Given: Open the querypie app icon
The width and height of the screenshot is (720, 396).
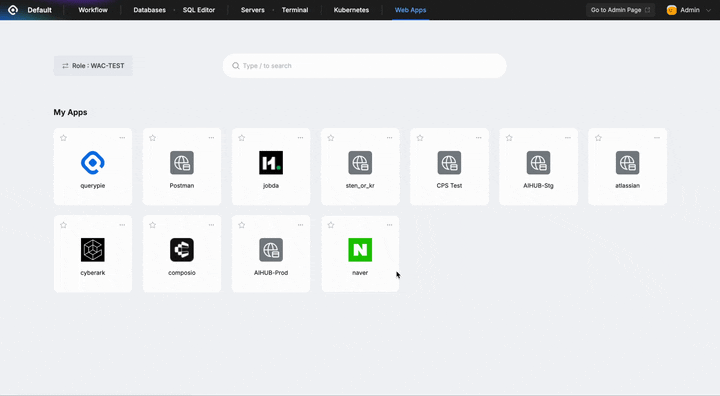Looking at the screenshot, I should coord(93,163).
